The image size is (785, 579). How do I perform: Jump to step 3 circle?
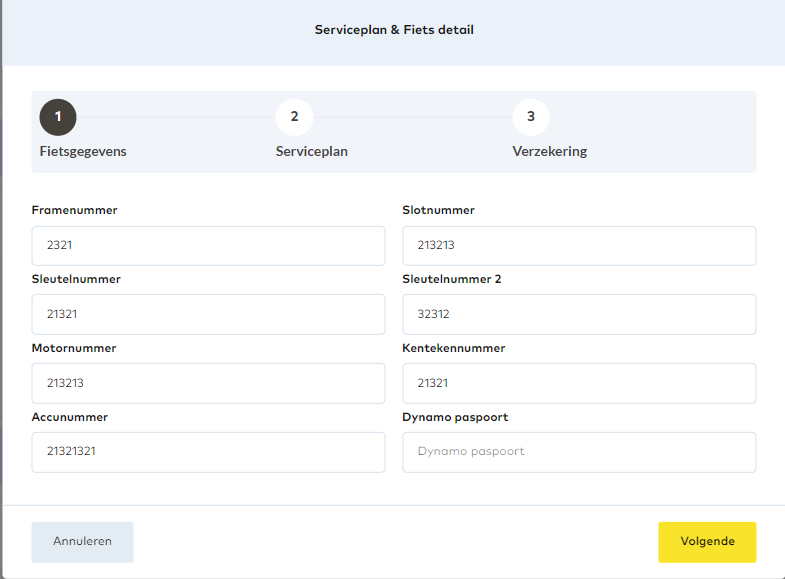click(x=530, y=117)
